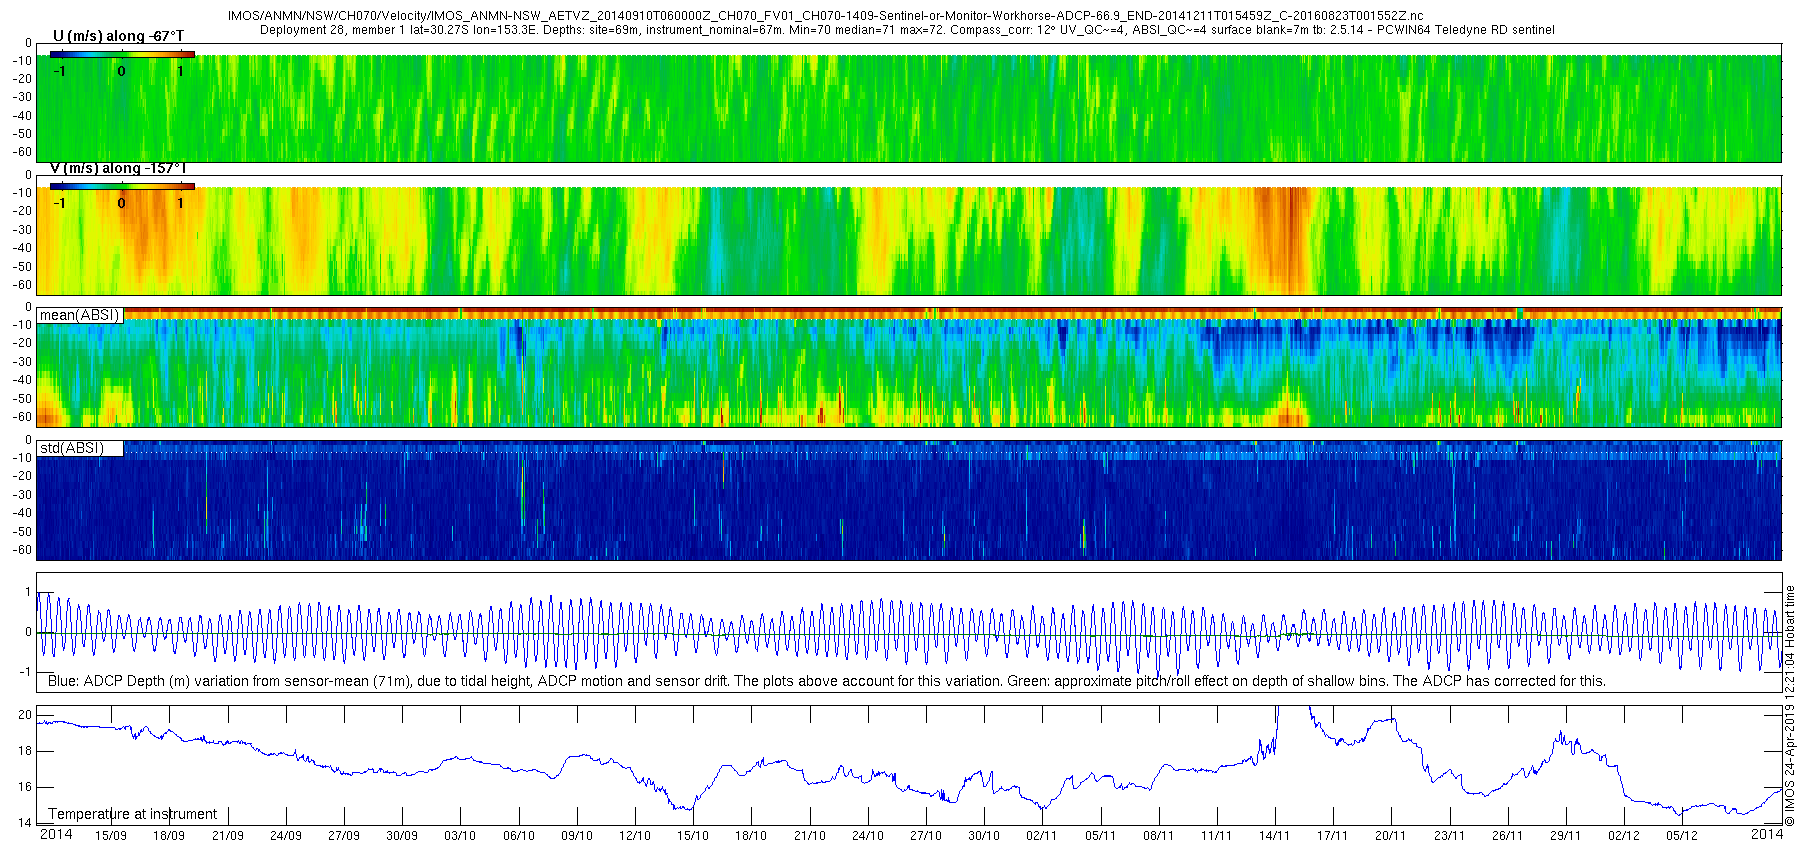Click the 05/12 date tick label
The image size is (1800, 850).
(1681, 836)
